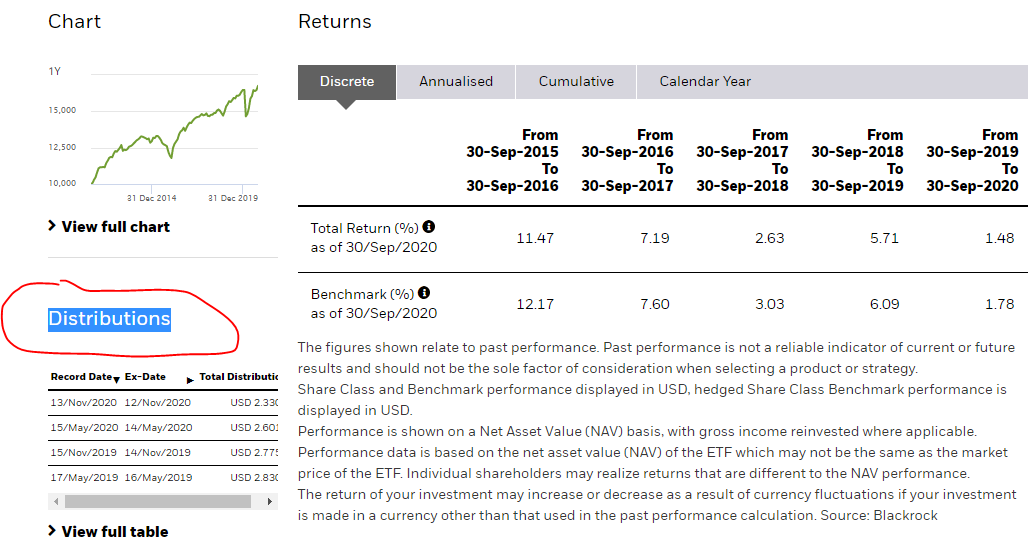1034x545 pixels.
Task: Open Total Return info icon
Action: tap(429, 227)
